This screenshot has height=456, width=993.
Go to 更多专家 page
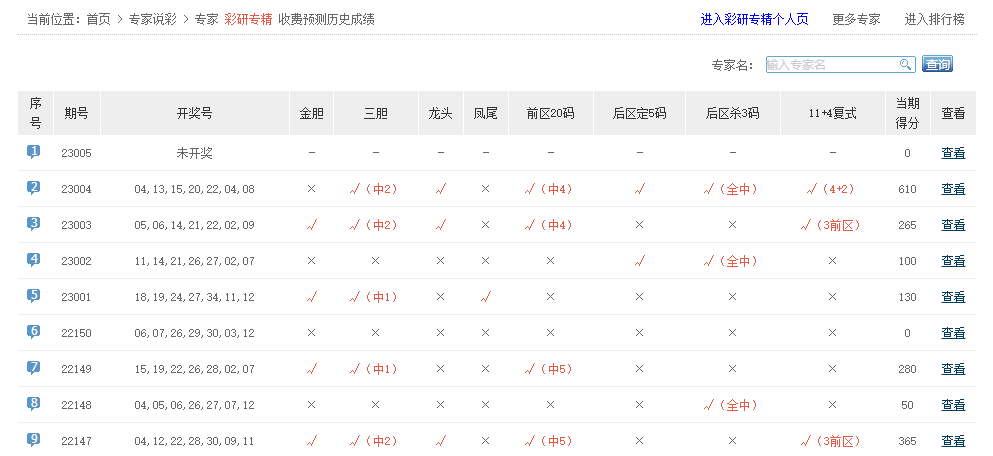(x=856, y=19)
